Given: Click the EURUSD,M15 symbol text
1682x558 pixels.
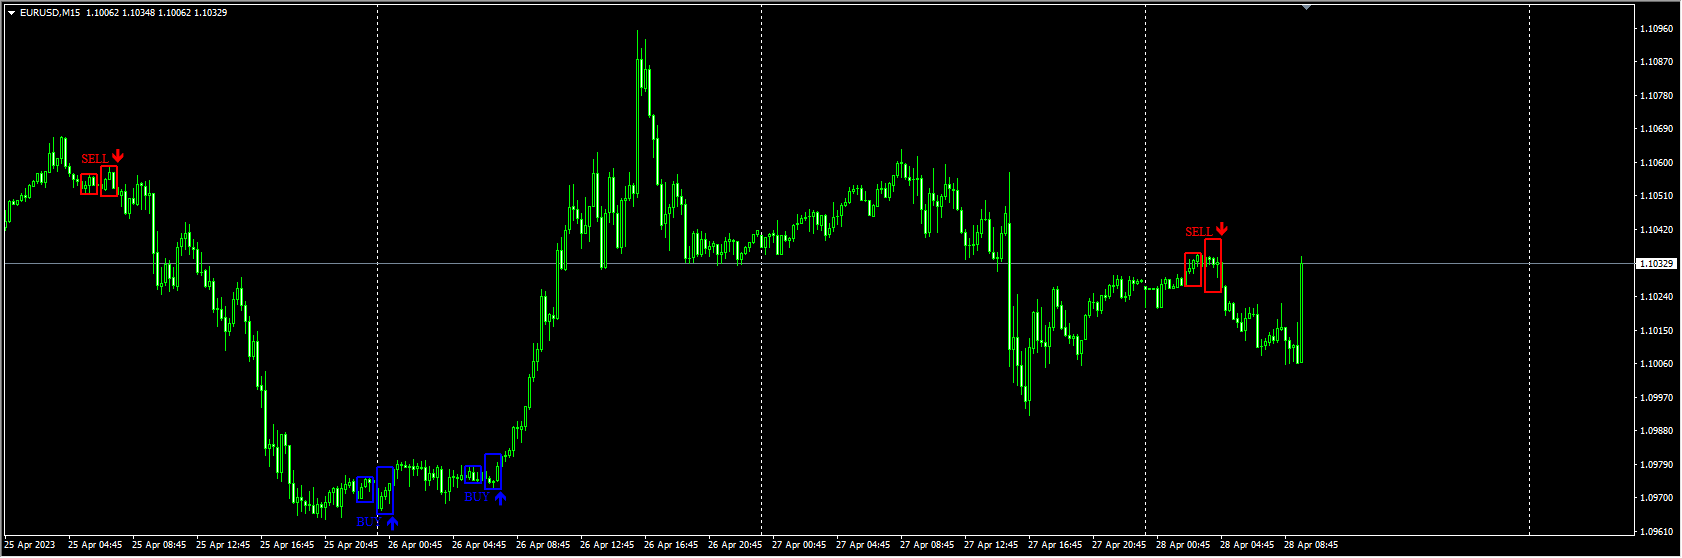Looking at the screenshot, I should 50,13.
